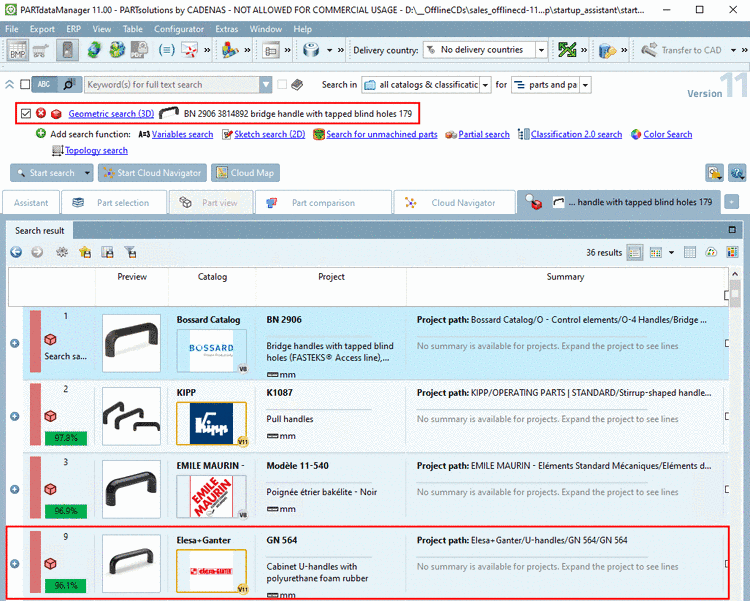Click the KIPP pull handles preview thumbnail
Image resolution: width=750 pixels, height=601 pixels.
point(132,416)
